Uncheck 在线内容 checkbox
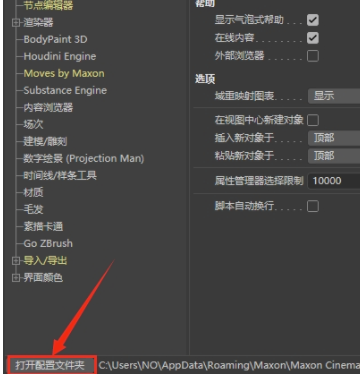The height and width of the screenshot is (376, 360). (313, 38)
